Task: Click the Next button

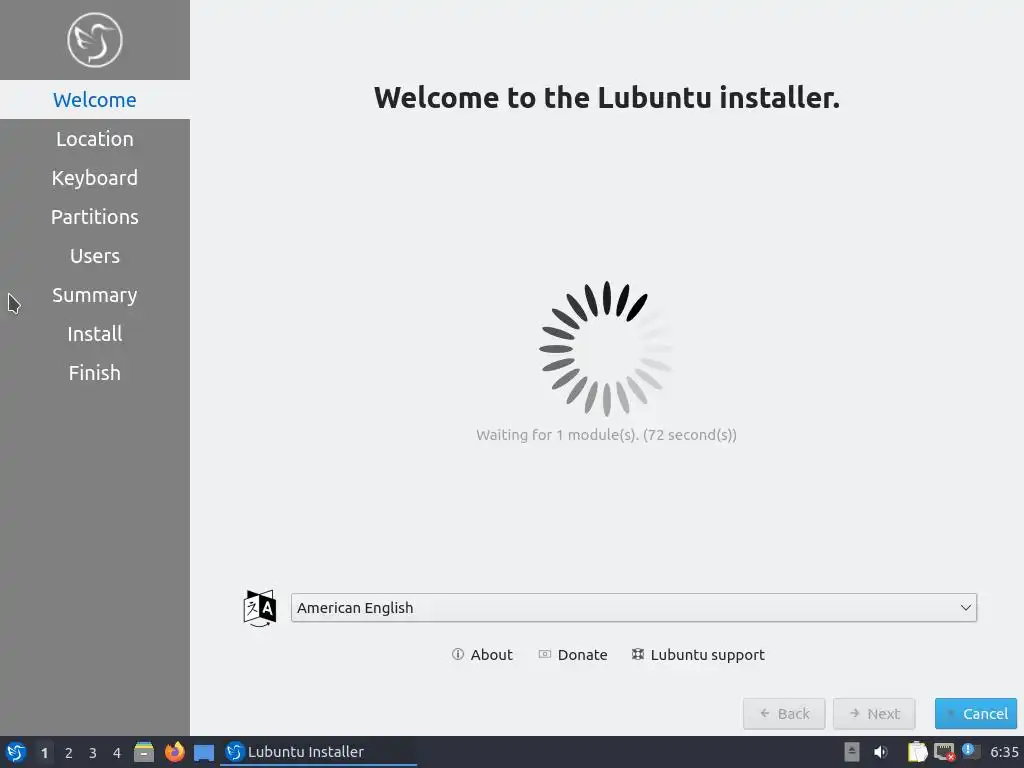Action: coord(874,714)
